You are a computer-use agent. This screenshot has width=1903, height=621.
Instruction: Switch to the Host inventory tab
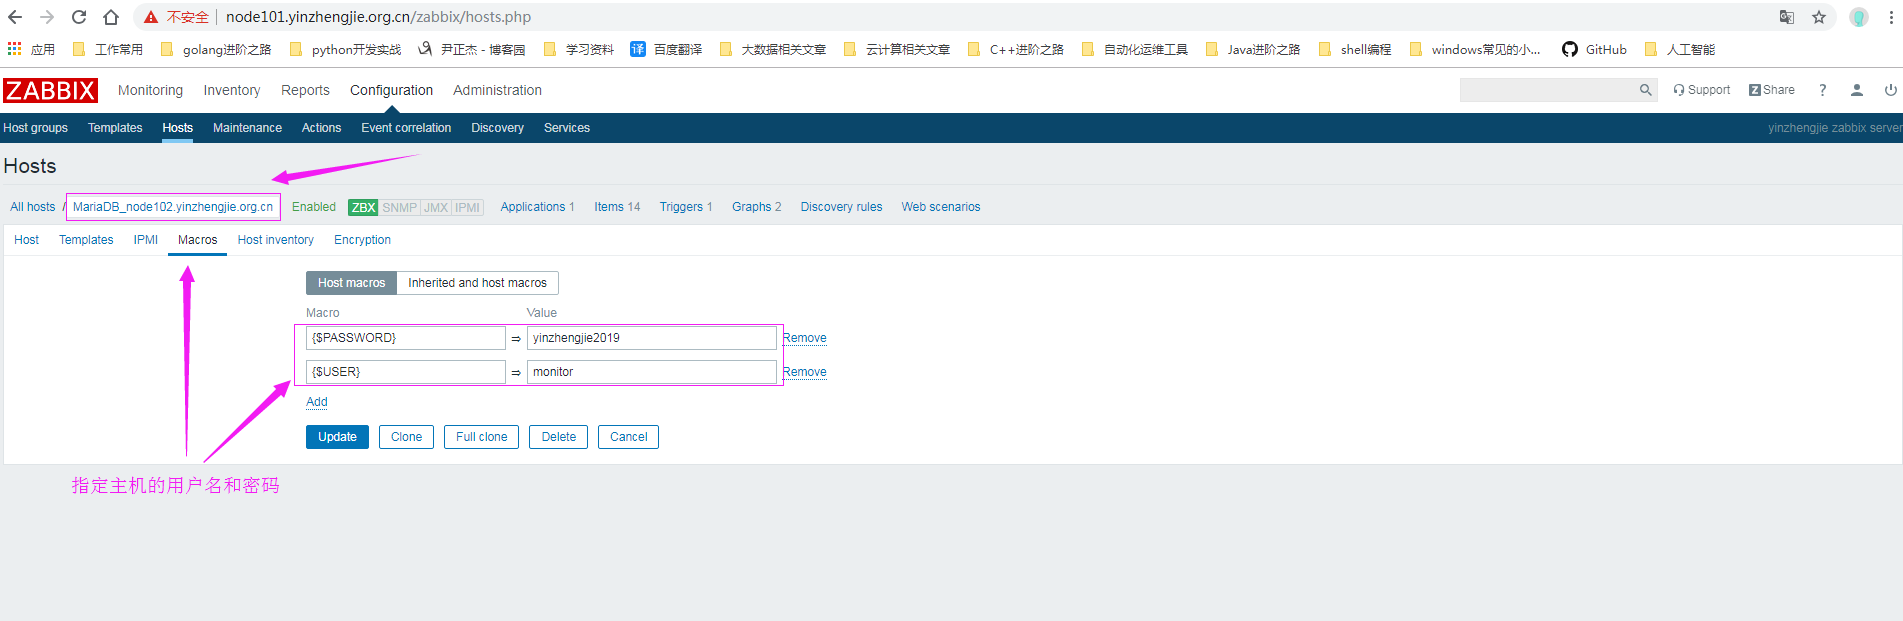point(276,240)
